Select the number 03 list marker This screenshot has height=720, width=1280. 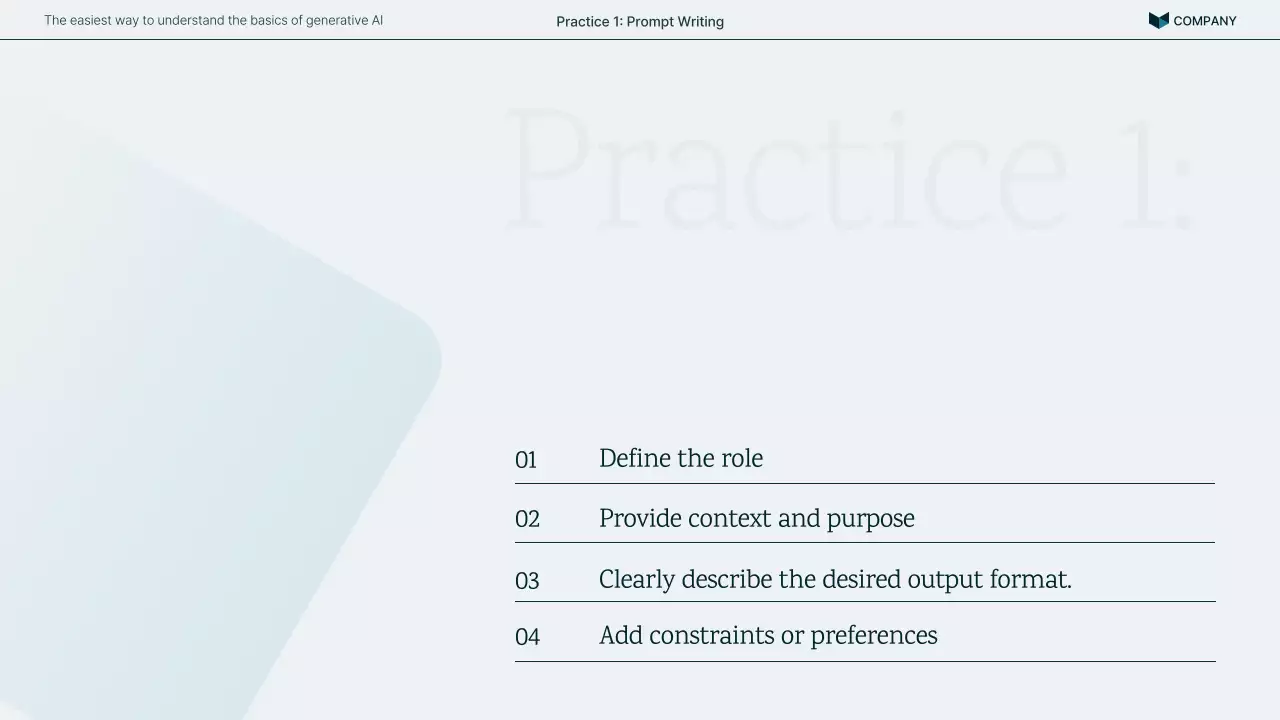(527, 581)
